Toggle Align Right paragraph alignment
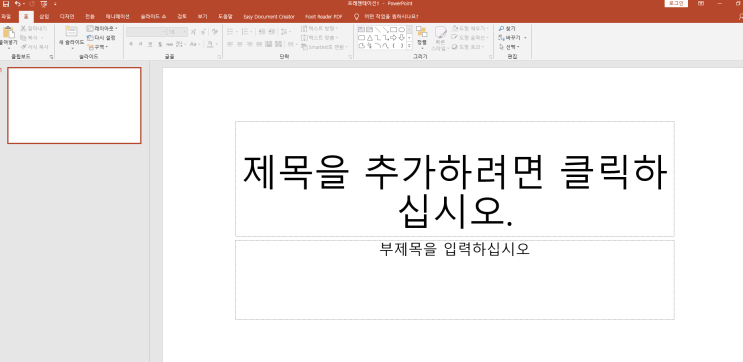Screen dimensions: 743x362 click(249, 44)
